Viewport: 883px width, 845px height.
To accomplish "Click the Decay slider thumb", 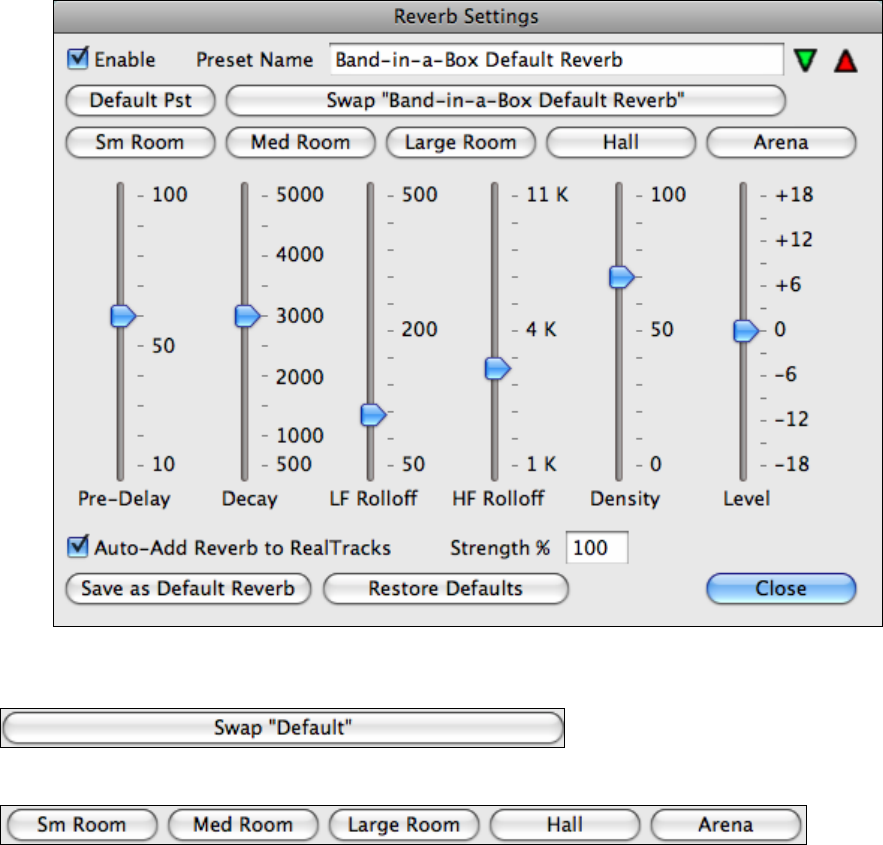I will [x=247, y=316].
